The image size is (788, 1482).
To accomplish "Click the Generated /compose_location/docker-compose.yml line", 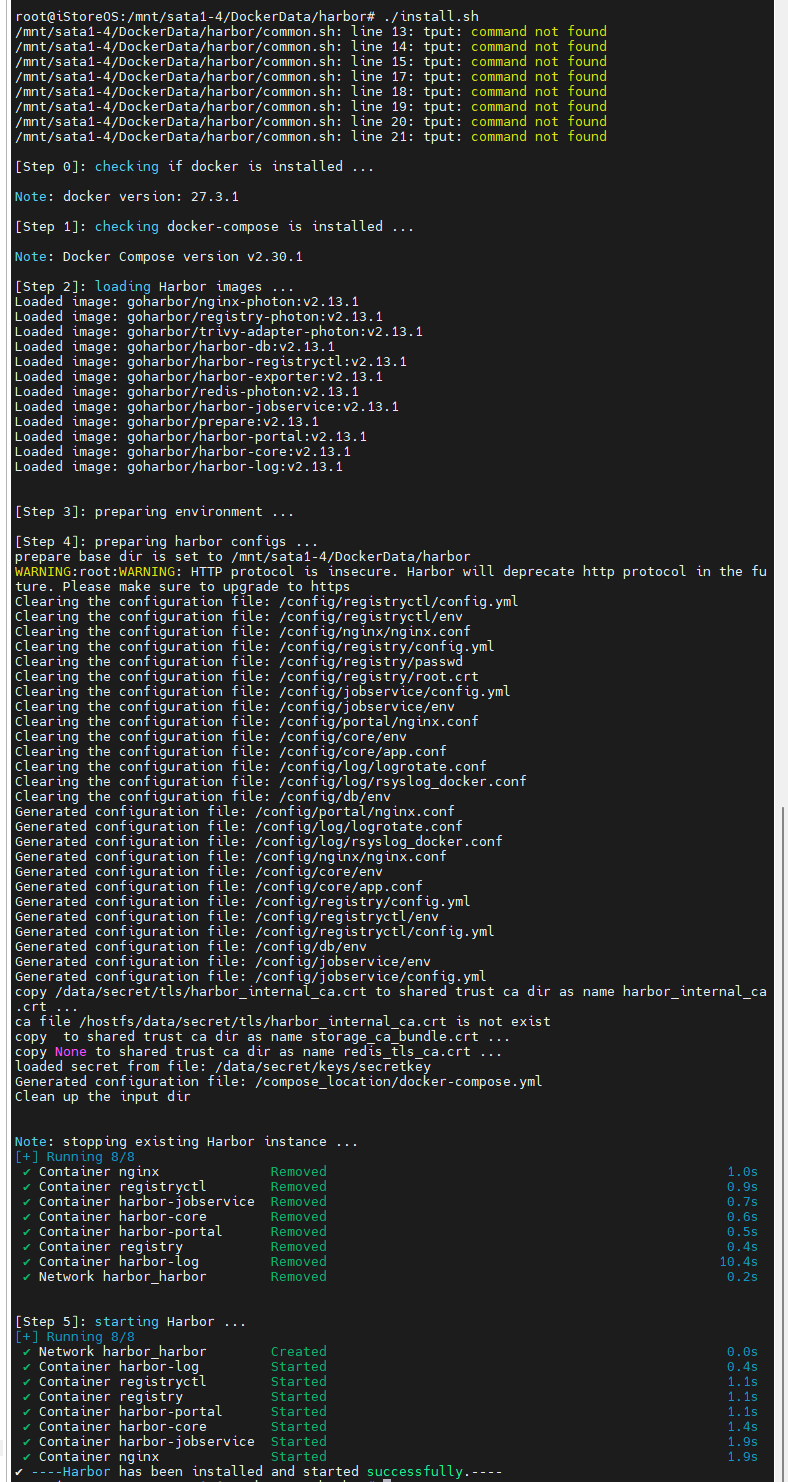I will pos(278,1081).
